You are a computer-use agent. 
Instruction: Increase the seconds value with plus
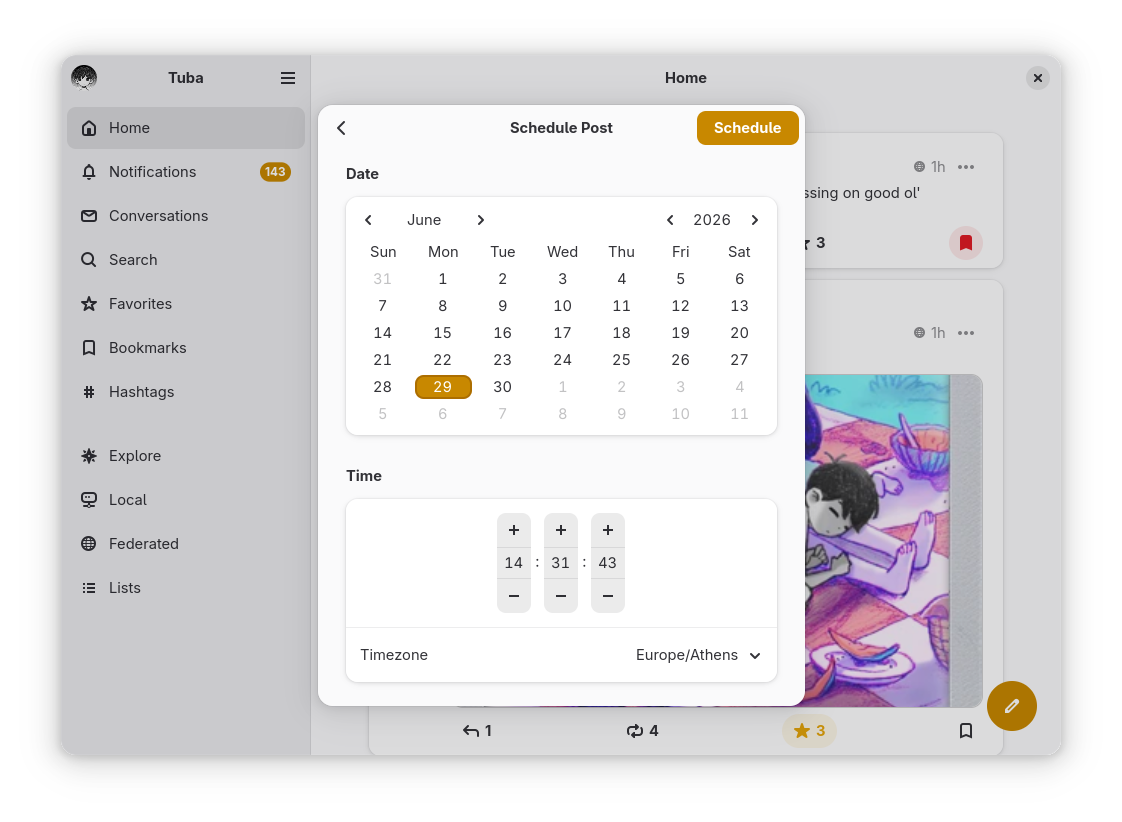tap(608, 530)
